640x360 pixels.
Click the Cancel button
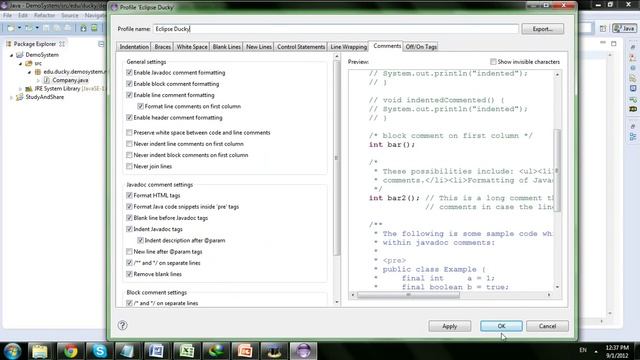547,326
